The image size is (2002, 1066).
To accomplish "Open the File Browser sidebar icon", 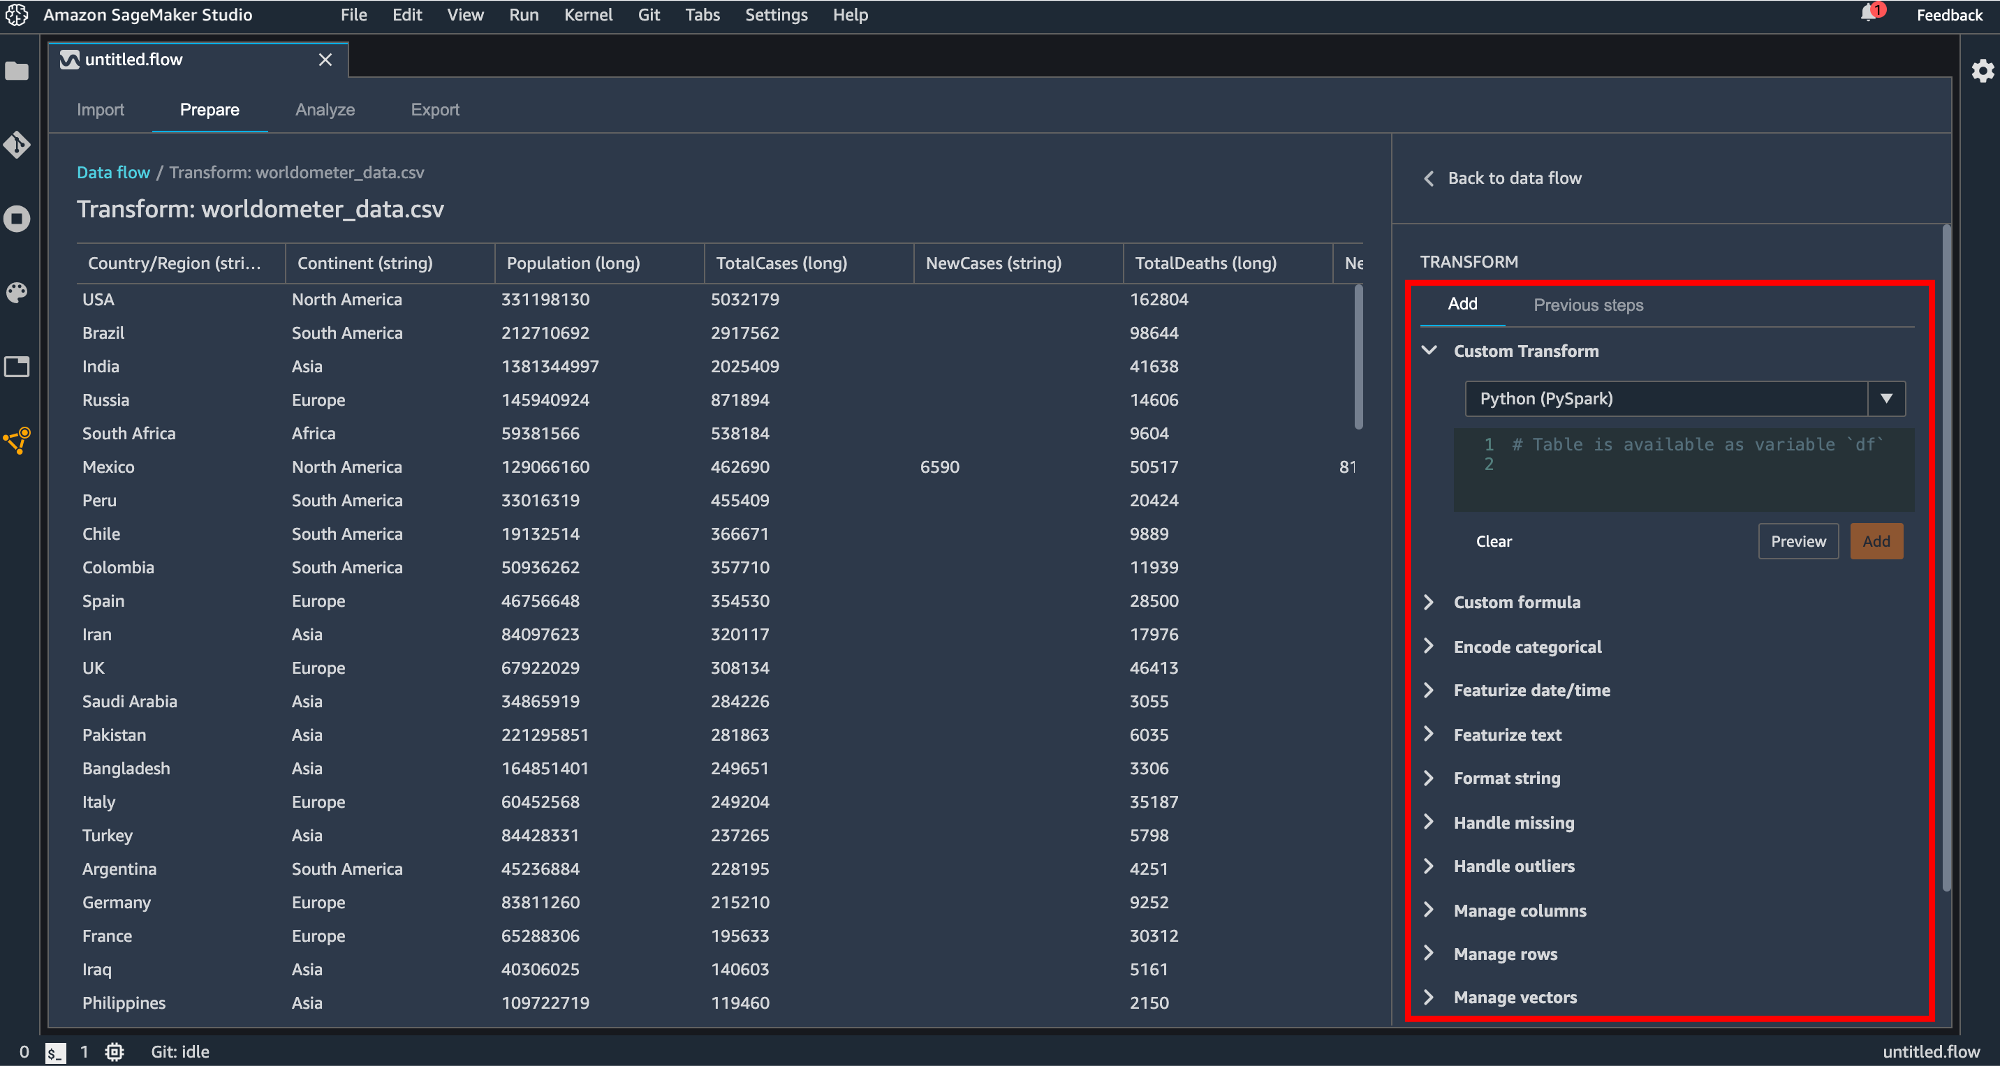I will [17, 71].
